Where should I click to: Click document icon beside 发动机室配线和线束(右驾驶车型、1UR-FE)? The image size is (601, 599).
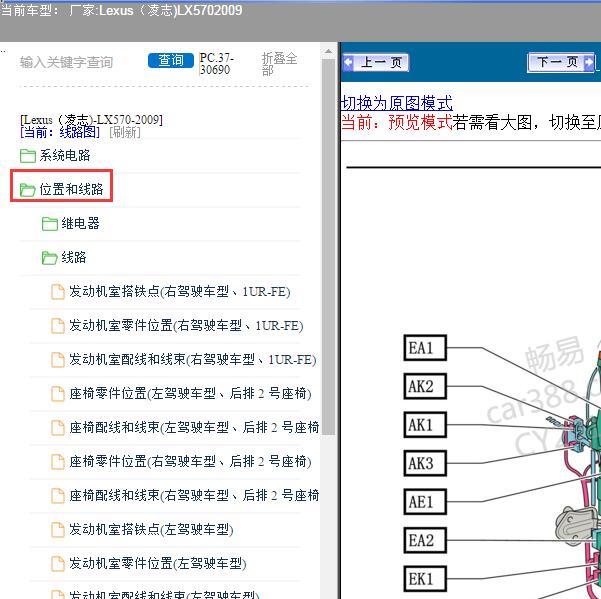coord(58,360)
